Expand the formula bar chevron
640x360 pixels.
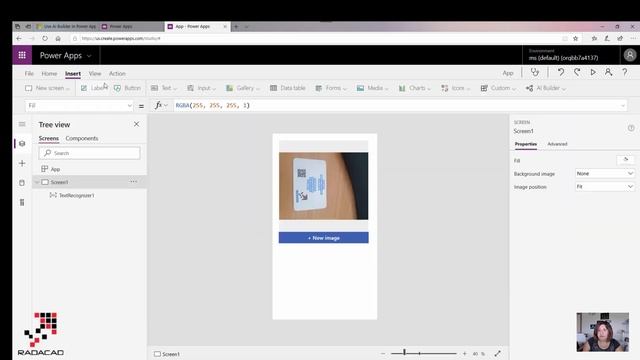pyautogui.click(x=623, y=106)
